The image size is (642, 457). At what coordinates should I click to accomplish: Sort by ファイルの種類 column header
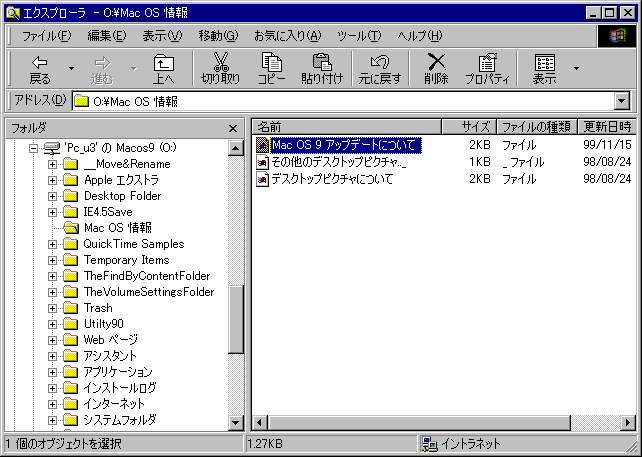tap(537, 127)
